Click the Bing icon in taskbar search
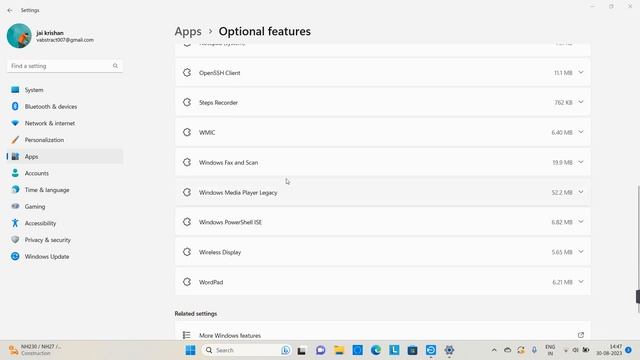The image size is (640, 360). point(285,350)
